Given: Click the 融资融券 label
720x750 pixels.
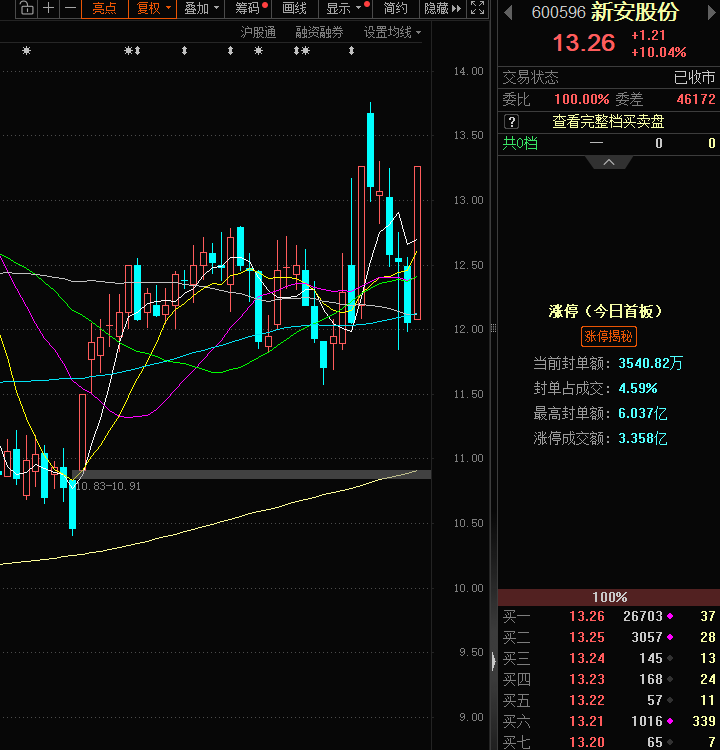Looking at the screenshot, I should coord(319,33).
